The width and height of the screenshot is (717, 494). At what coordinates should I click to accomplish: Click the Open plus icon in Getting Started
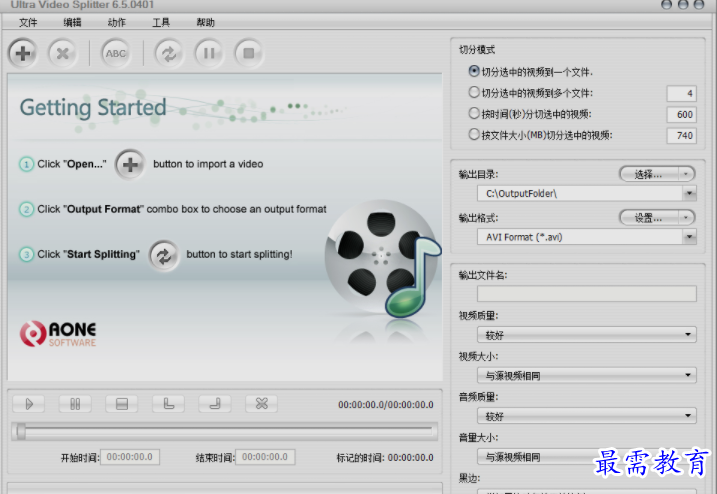coord(130,164)
